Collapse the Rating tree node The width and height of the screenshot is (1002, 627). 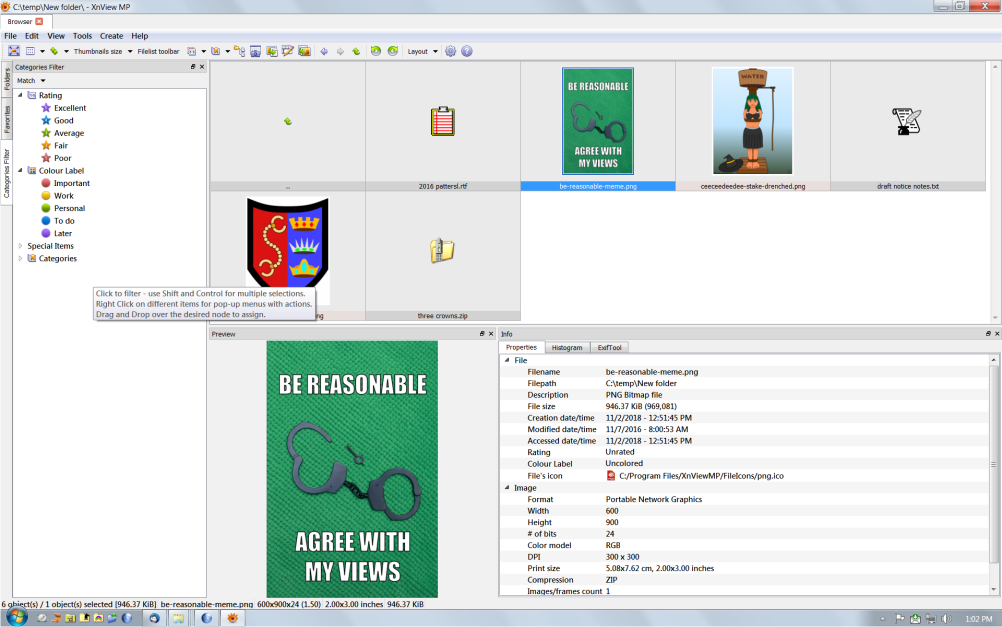pyautogui.click(x=20, y=96)
